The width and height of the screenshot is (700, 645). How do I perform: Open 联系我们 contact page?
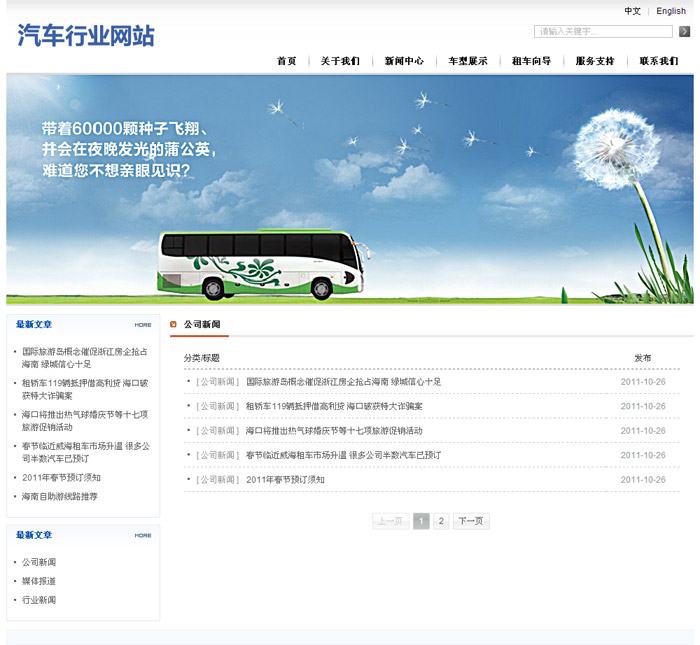(x=659, y=61)
